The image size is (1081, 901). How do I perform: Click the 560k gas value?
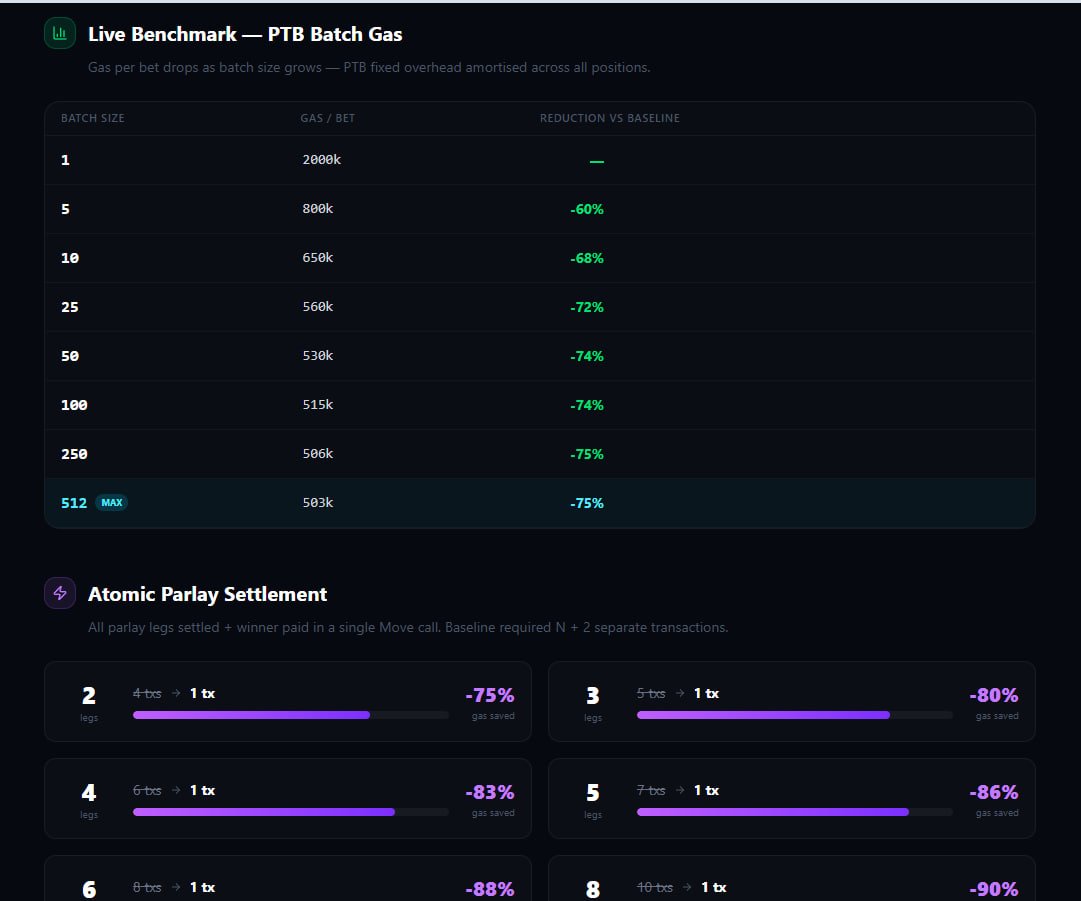(x=317, y=306)
